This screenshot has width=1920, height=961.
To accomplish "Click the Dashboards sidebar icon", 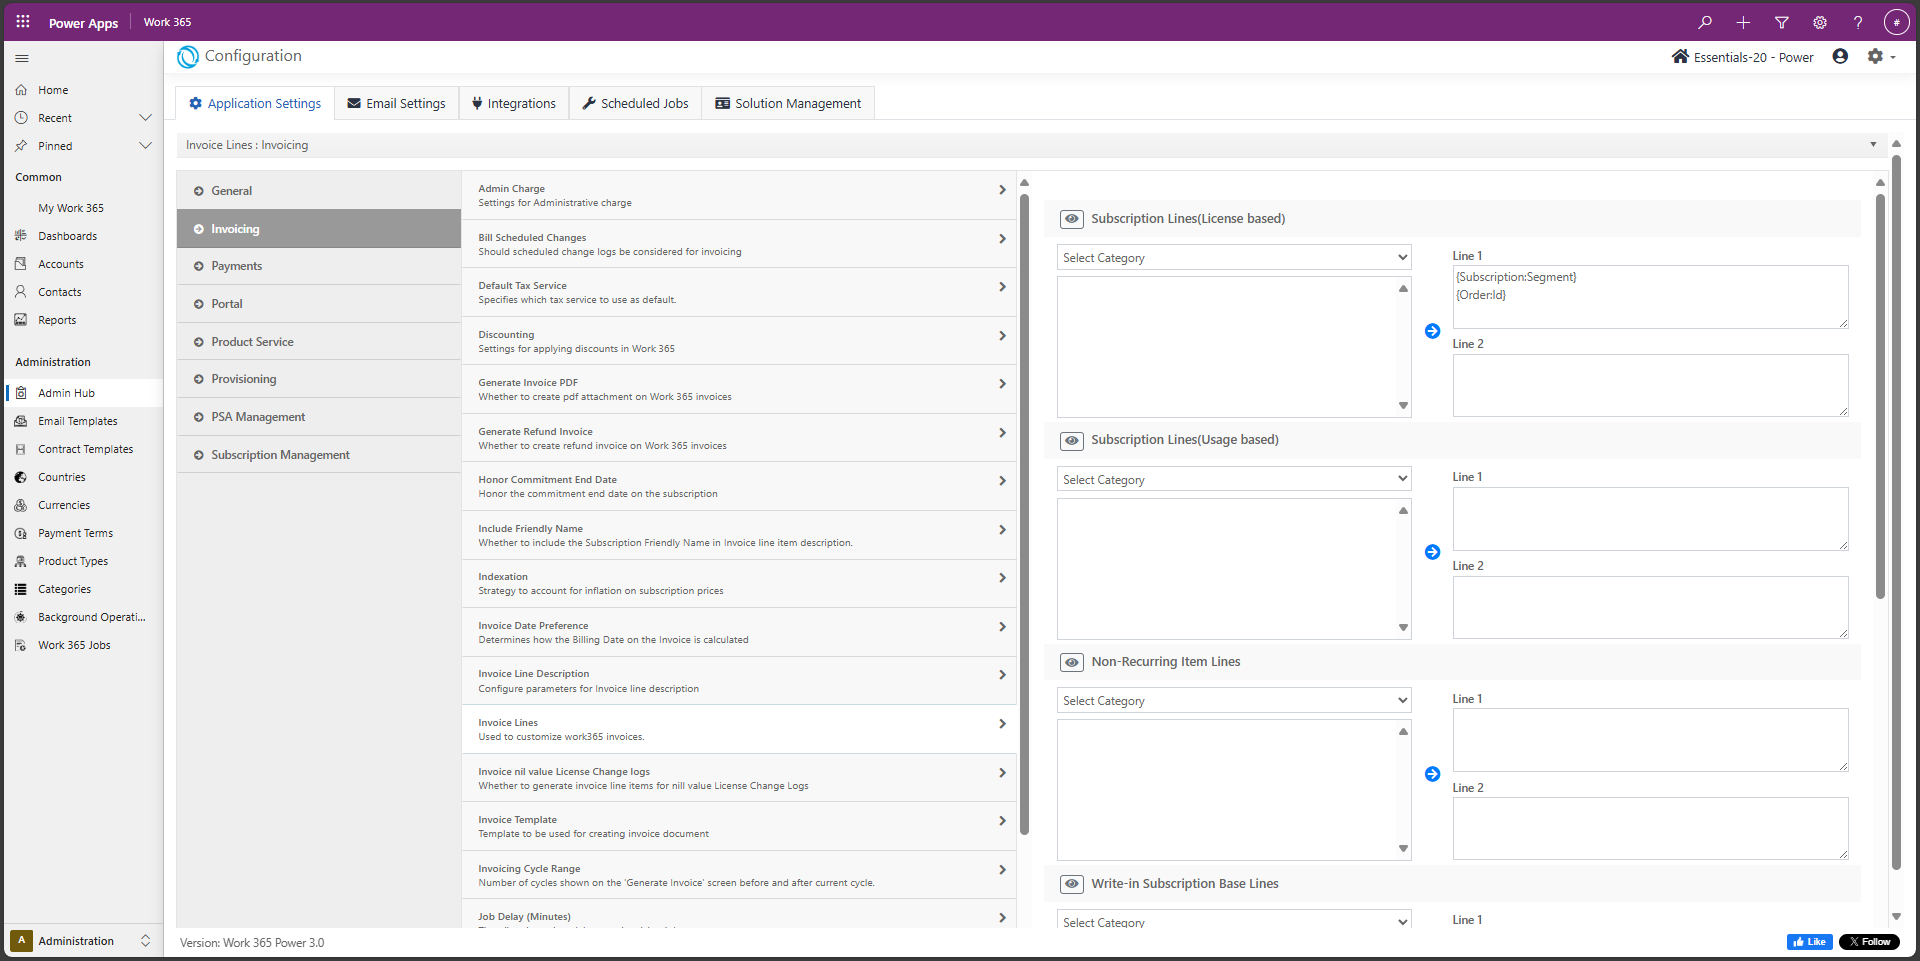I will coord(21,236).
